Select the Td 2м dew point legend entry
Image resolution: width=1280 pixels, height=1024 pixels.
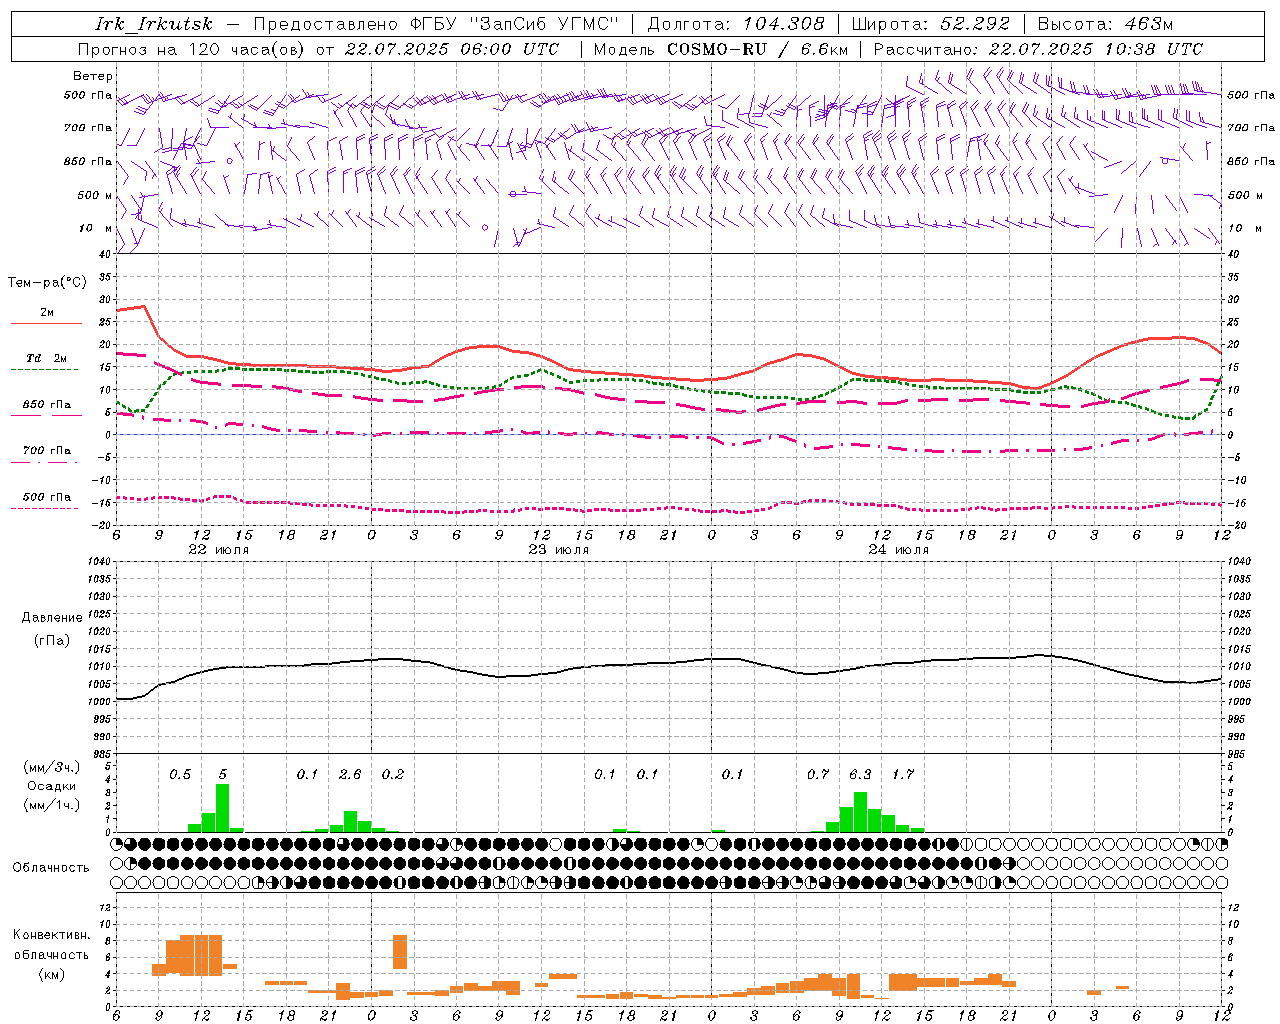pyautogui.click(x=47, y=358)
